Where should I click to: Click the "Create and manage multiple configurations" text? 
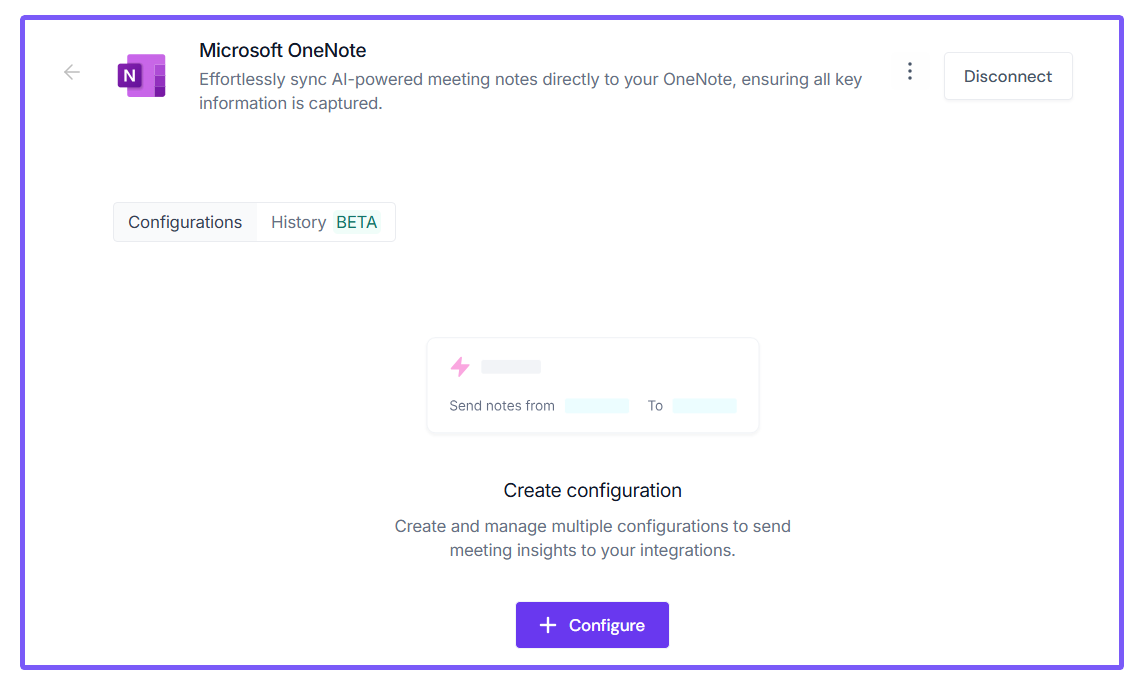[593, 538]
